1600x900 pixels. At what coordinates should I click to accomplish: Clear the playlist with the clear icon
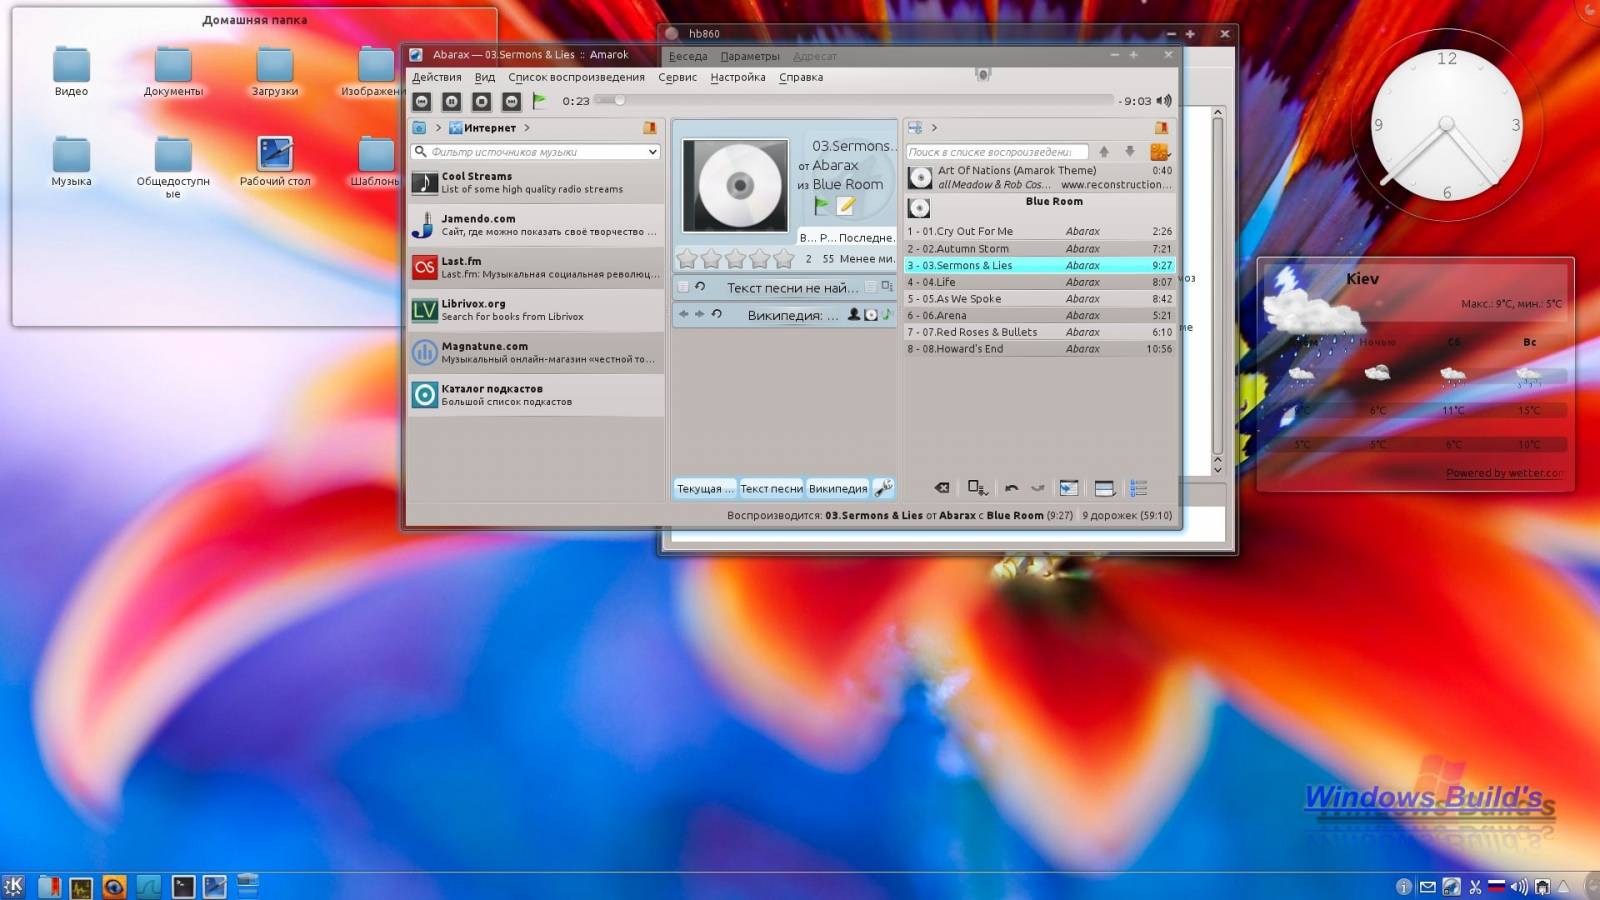(942, 488)
